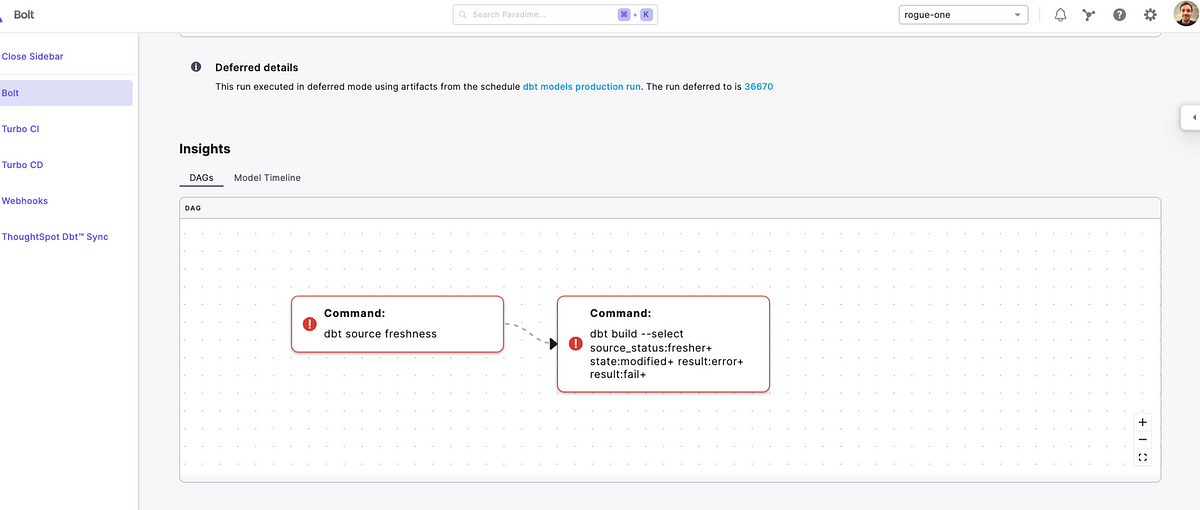This screenshot has height=510, width=1200.
Task: Click the search magnifier icon
Action: pyautogui.click(x=464, y=15)
